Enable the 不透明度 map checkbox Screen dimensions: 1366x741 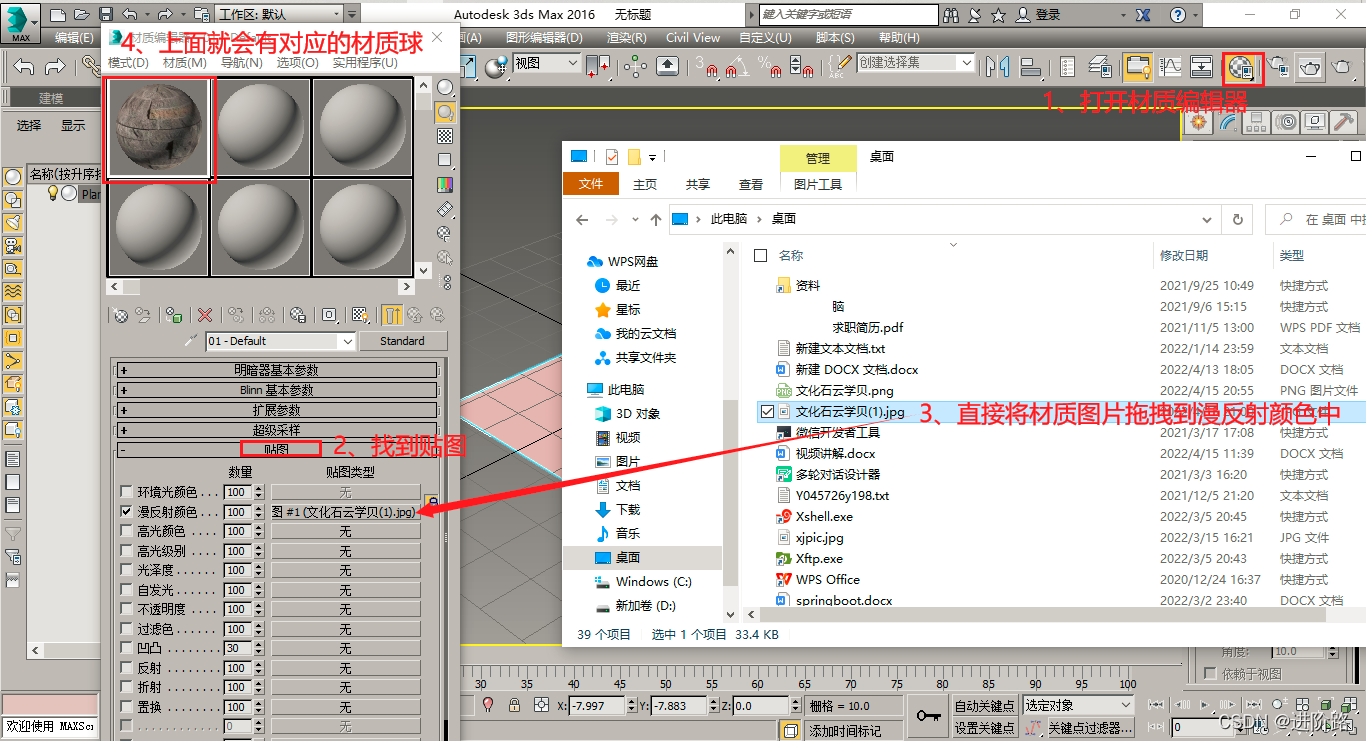pos(126,609)
